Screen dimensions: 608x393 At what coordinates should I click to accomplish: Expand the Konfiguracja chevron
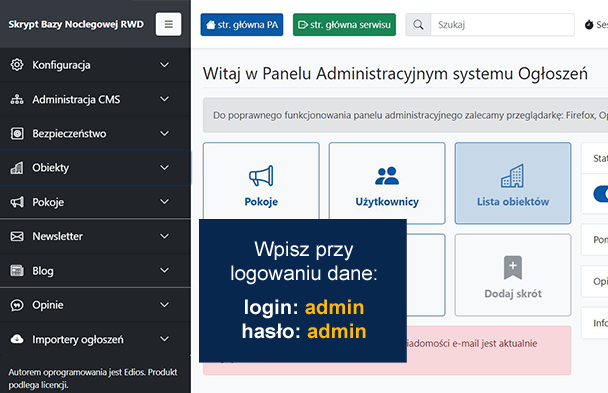click(165, 65)
